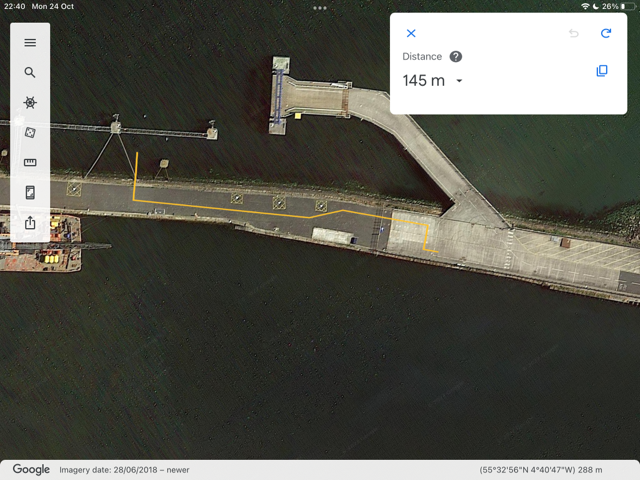
Task: Select the Measure ruler tool
Action: (30, 163)
